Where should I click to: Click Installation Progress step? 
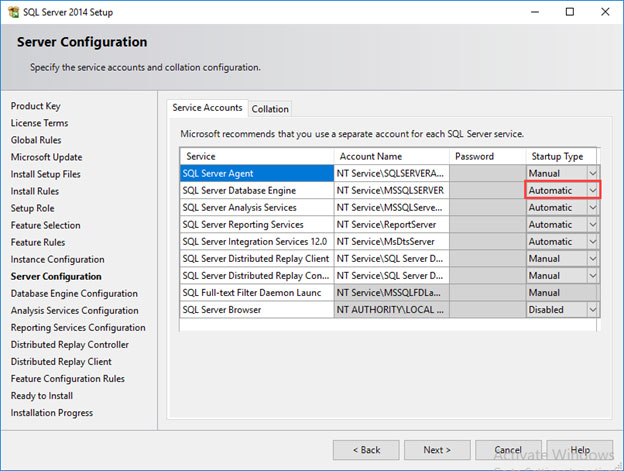[x=52, y=413]
